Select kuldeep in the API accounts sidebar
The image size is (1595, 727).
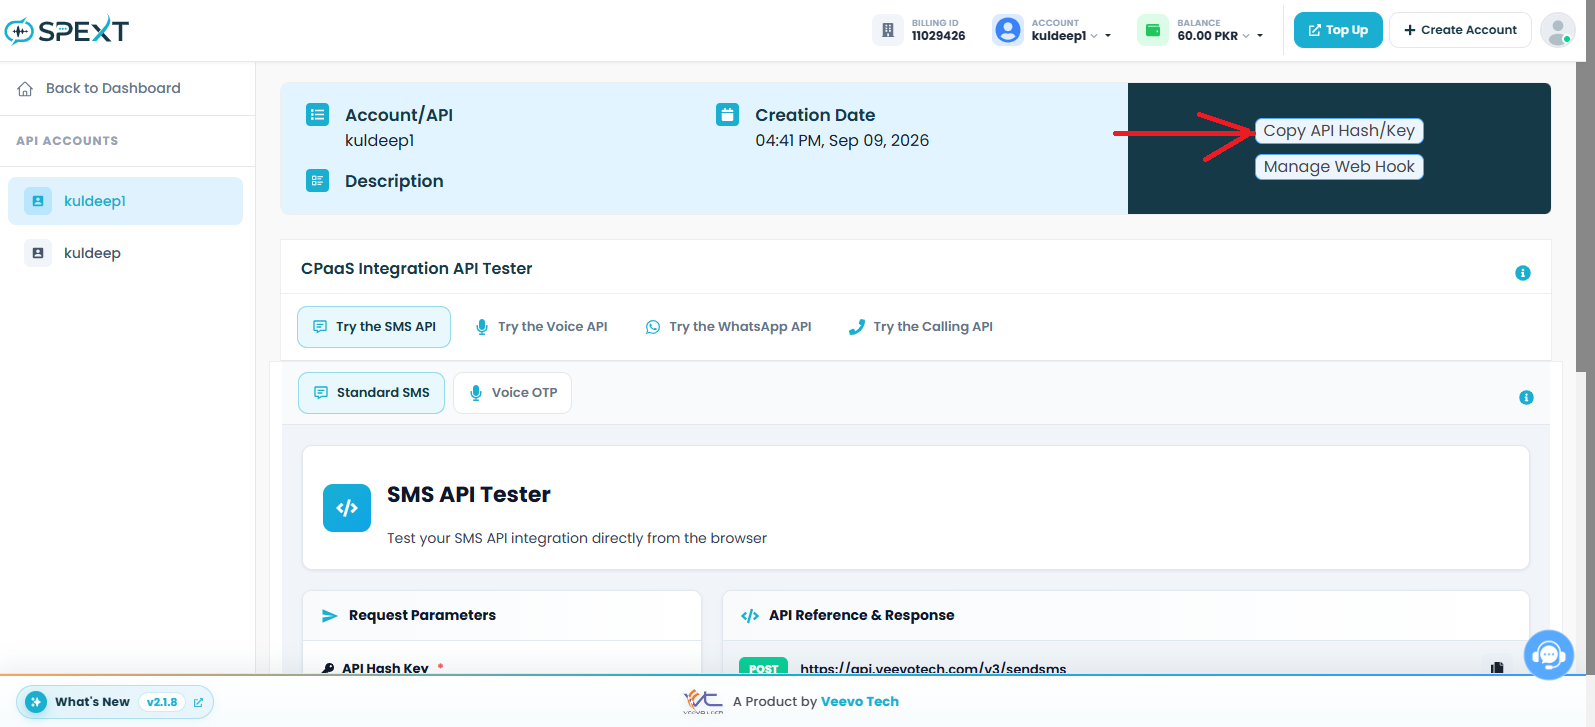pyautogui.click(x=125, y=253)
